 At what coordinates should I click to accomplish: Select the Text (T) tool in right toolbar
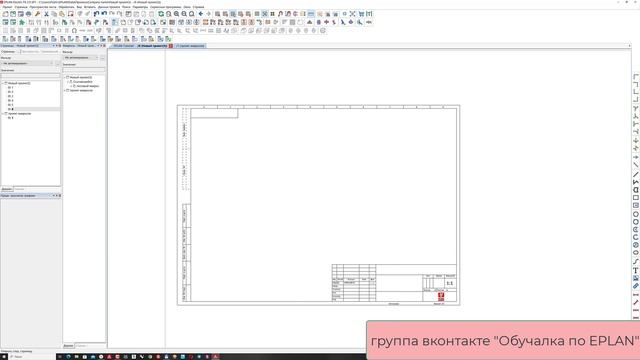pos(636,270)
